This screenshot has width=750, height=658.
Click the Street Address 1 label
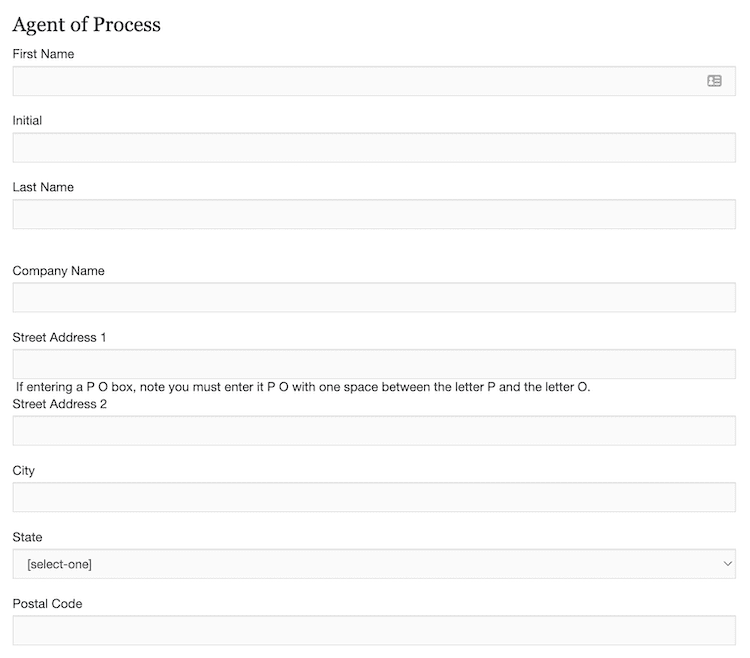(59, 337)
